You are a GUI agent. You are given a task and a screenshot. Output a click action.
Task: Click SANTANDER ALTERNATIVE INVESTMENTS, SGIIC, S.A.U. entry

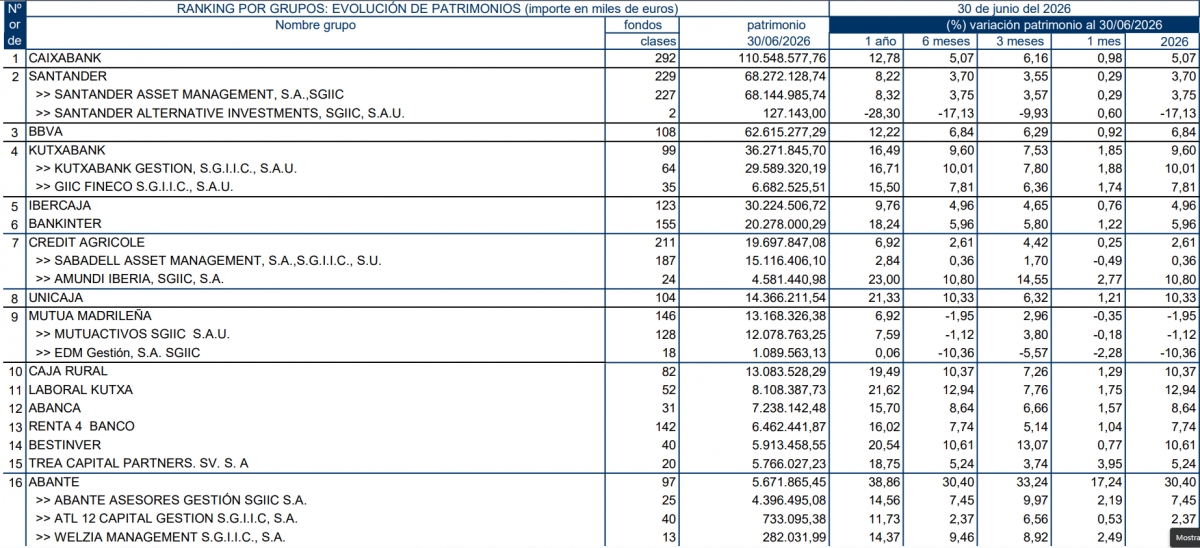(220, 113)
